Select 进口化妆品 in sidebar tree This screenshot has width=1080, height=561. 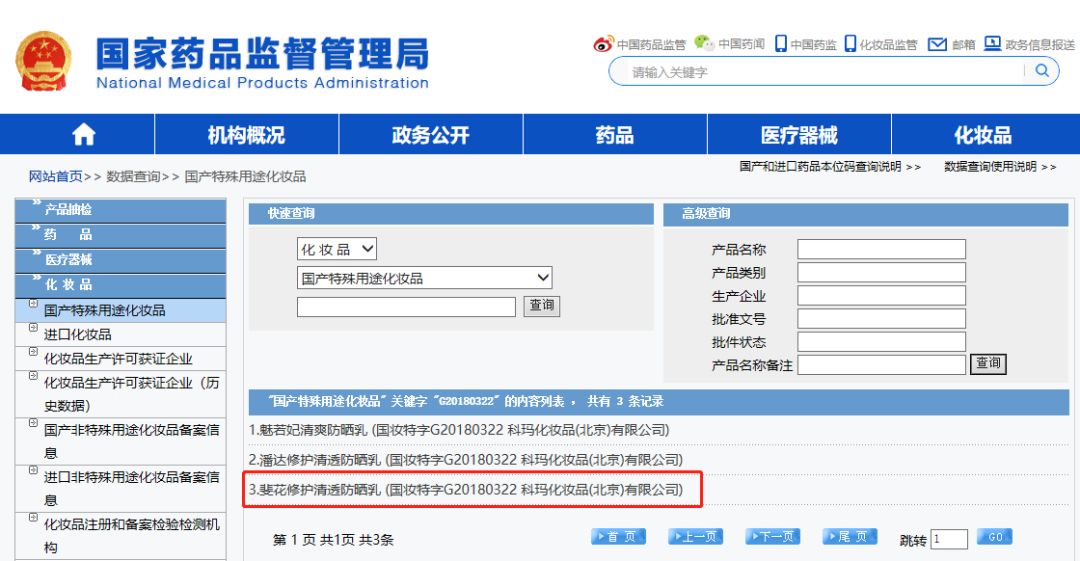click(78, 334)
